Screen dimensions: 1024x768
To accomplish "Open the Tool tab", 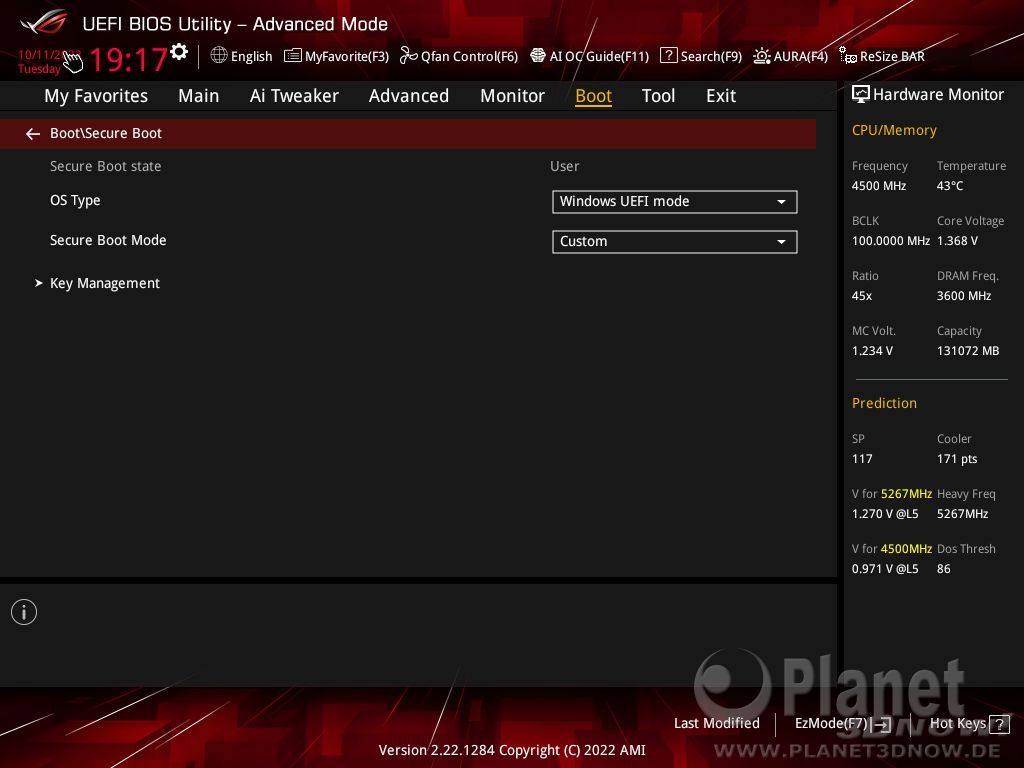I will [658, 96].
